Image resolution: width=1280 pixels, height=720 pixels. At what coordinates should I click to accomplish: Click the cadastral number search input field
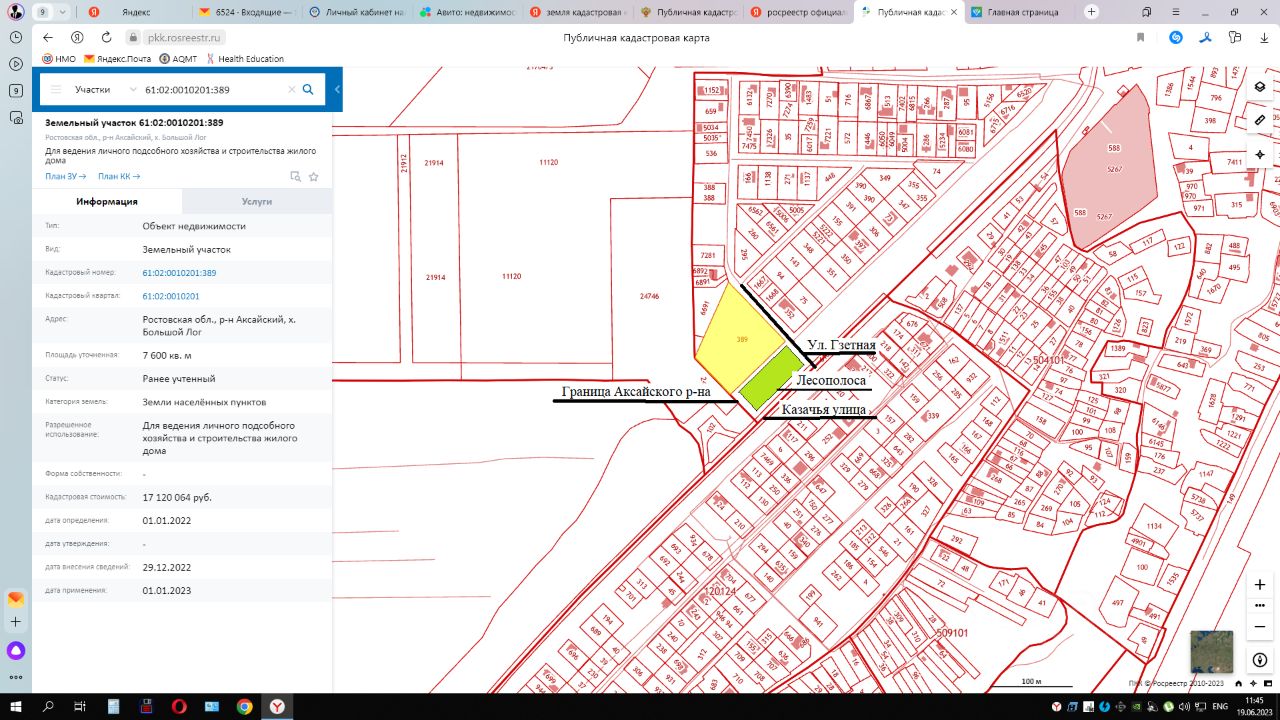(x=213, y=89)
